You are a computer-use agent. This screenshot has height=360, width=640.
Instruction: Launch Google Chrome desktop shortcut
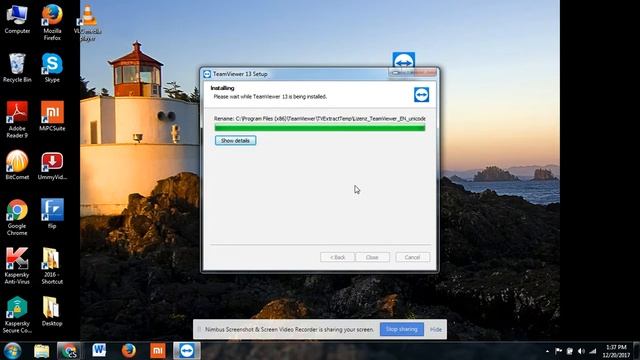point(17,217)
